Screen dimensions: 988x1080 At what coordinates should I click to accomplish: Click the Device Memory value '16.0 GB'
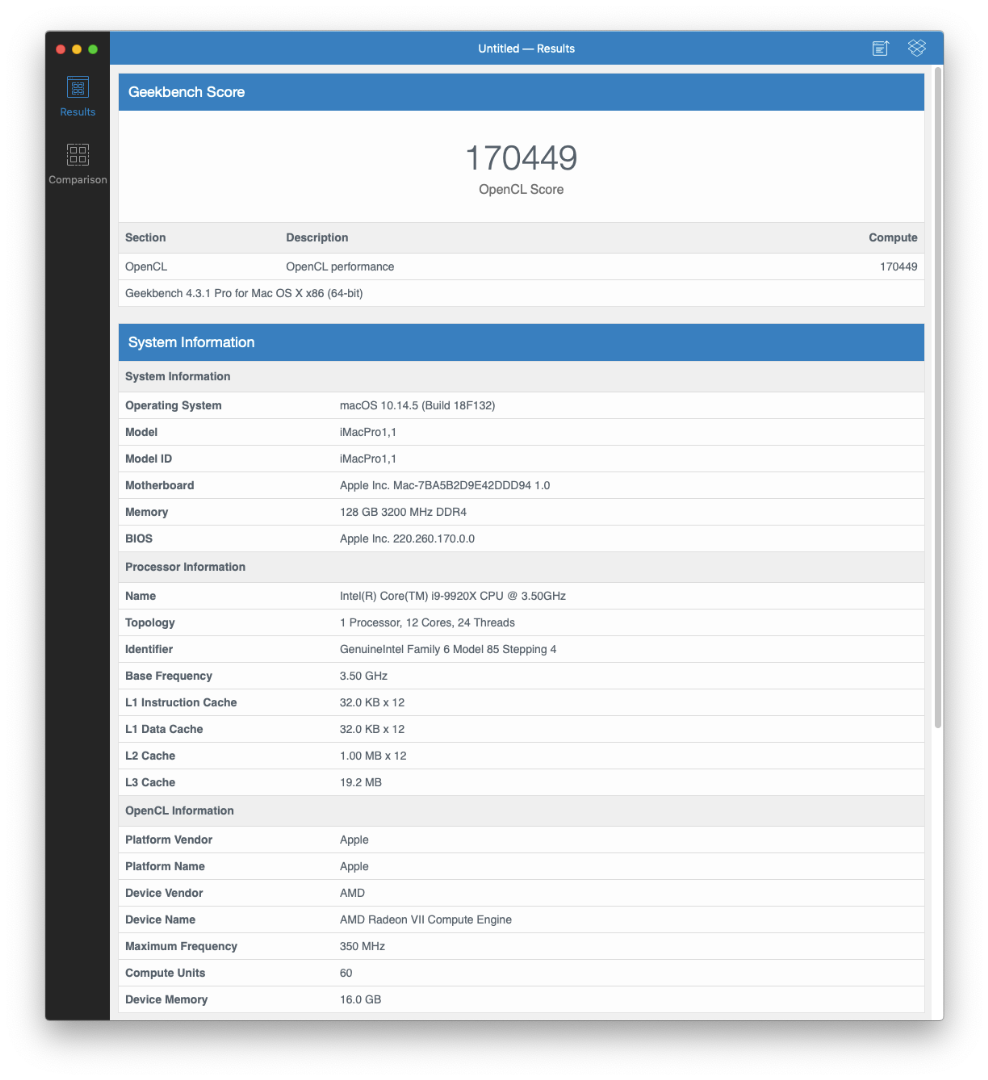360,1000
